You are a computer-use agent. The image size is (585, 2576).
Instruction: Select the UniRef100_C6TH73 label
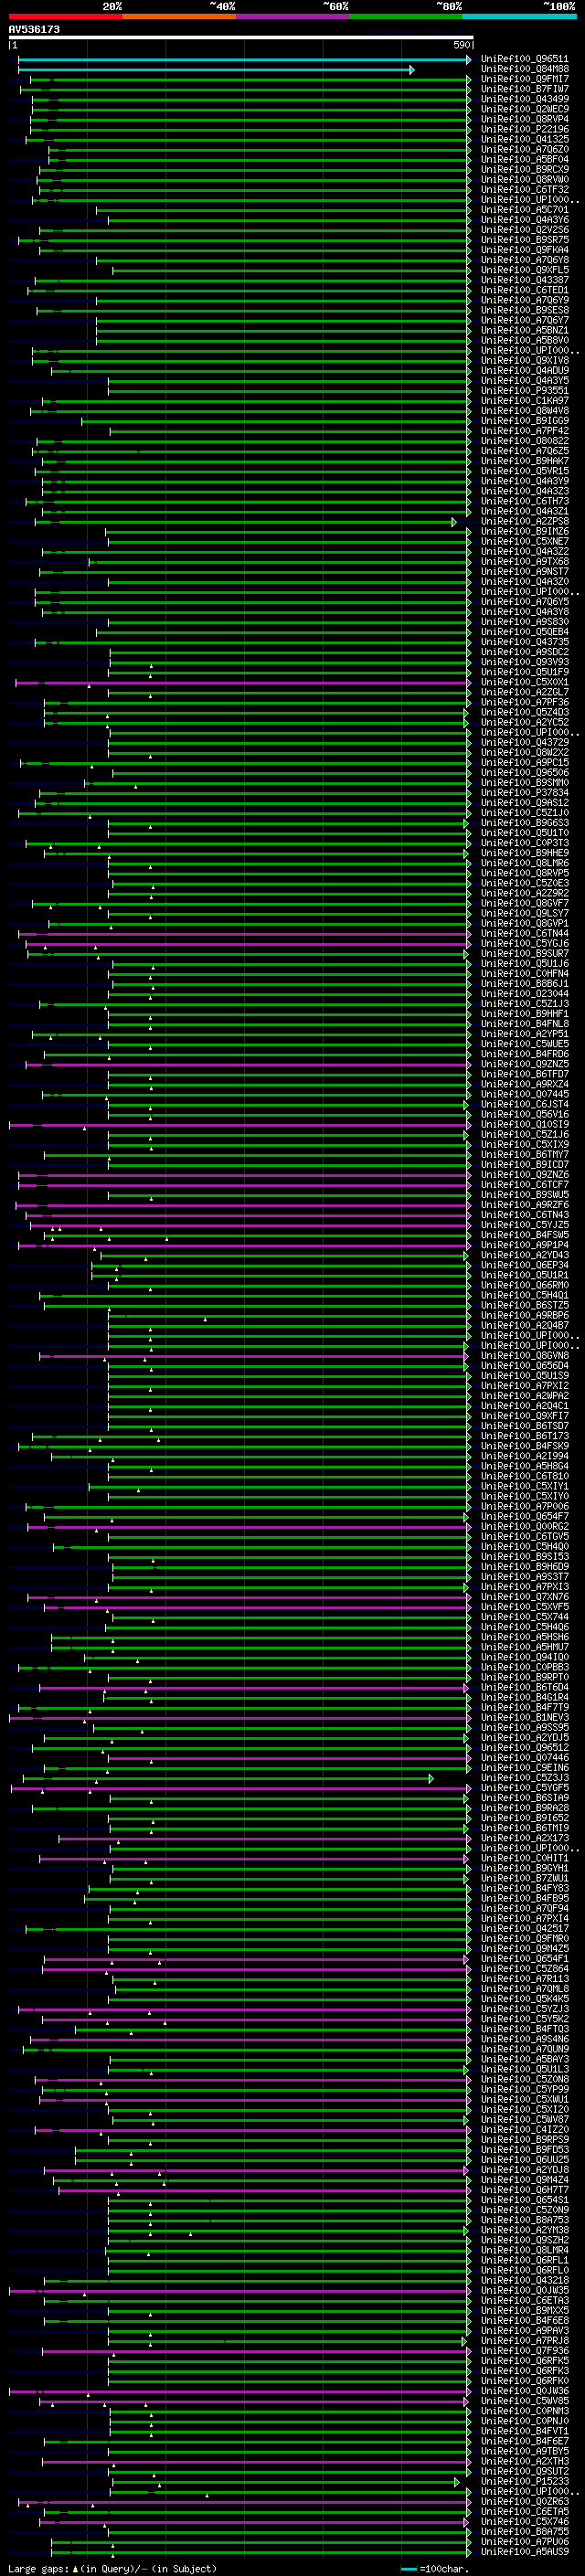(525, 502)
